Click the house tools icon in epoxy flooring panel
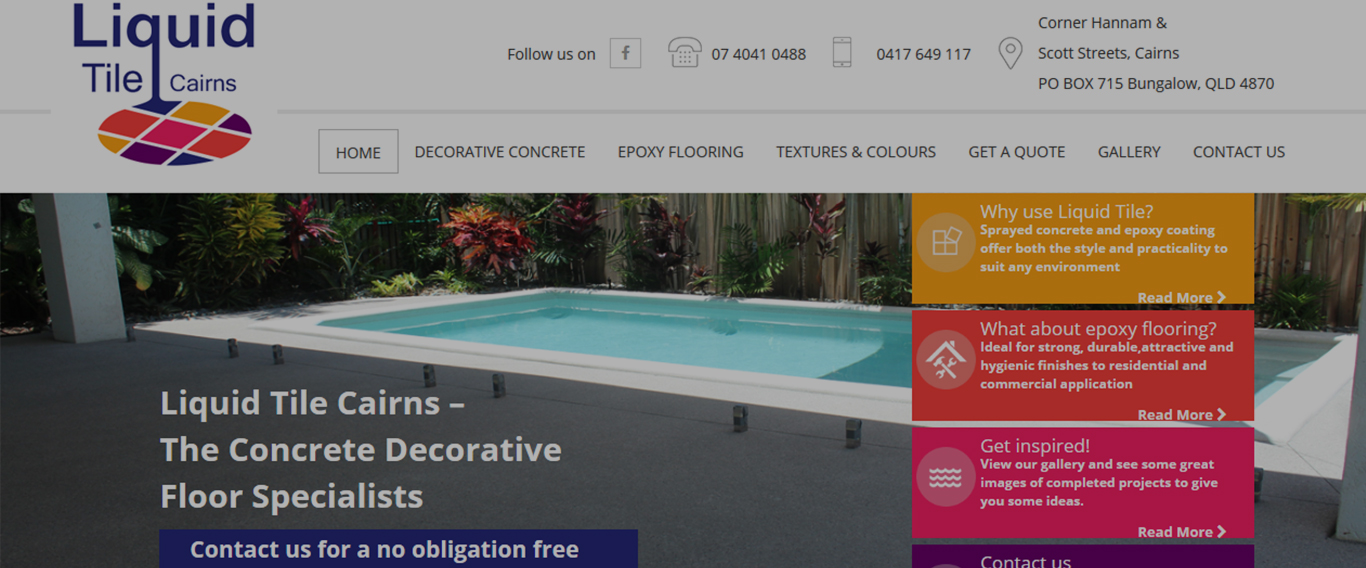 [945, 360]
